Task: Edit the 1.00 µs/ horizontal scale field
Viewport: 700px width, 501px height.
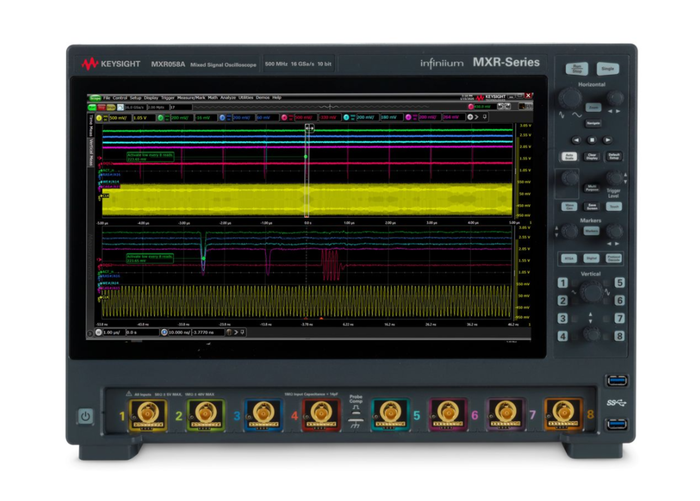Action: coord(113,332)
